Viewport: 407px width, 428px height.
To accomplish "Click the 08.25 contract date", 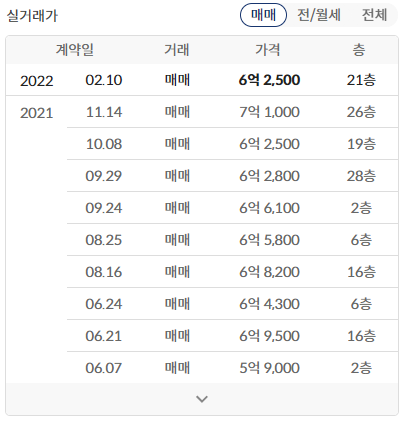I will (104, 240).
